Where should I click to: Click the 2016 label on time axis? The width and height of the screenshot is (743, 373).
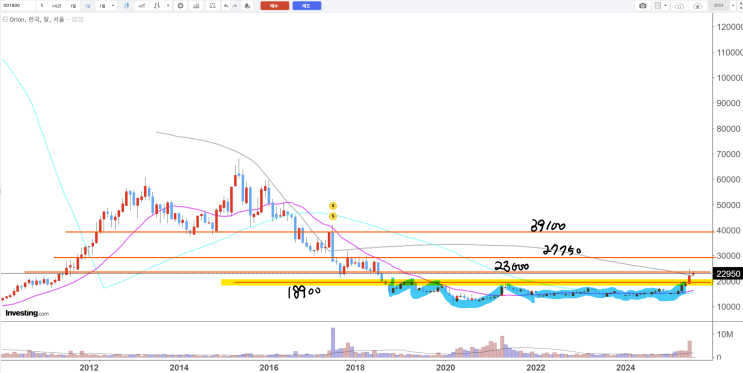pos(269,367)
